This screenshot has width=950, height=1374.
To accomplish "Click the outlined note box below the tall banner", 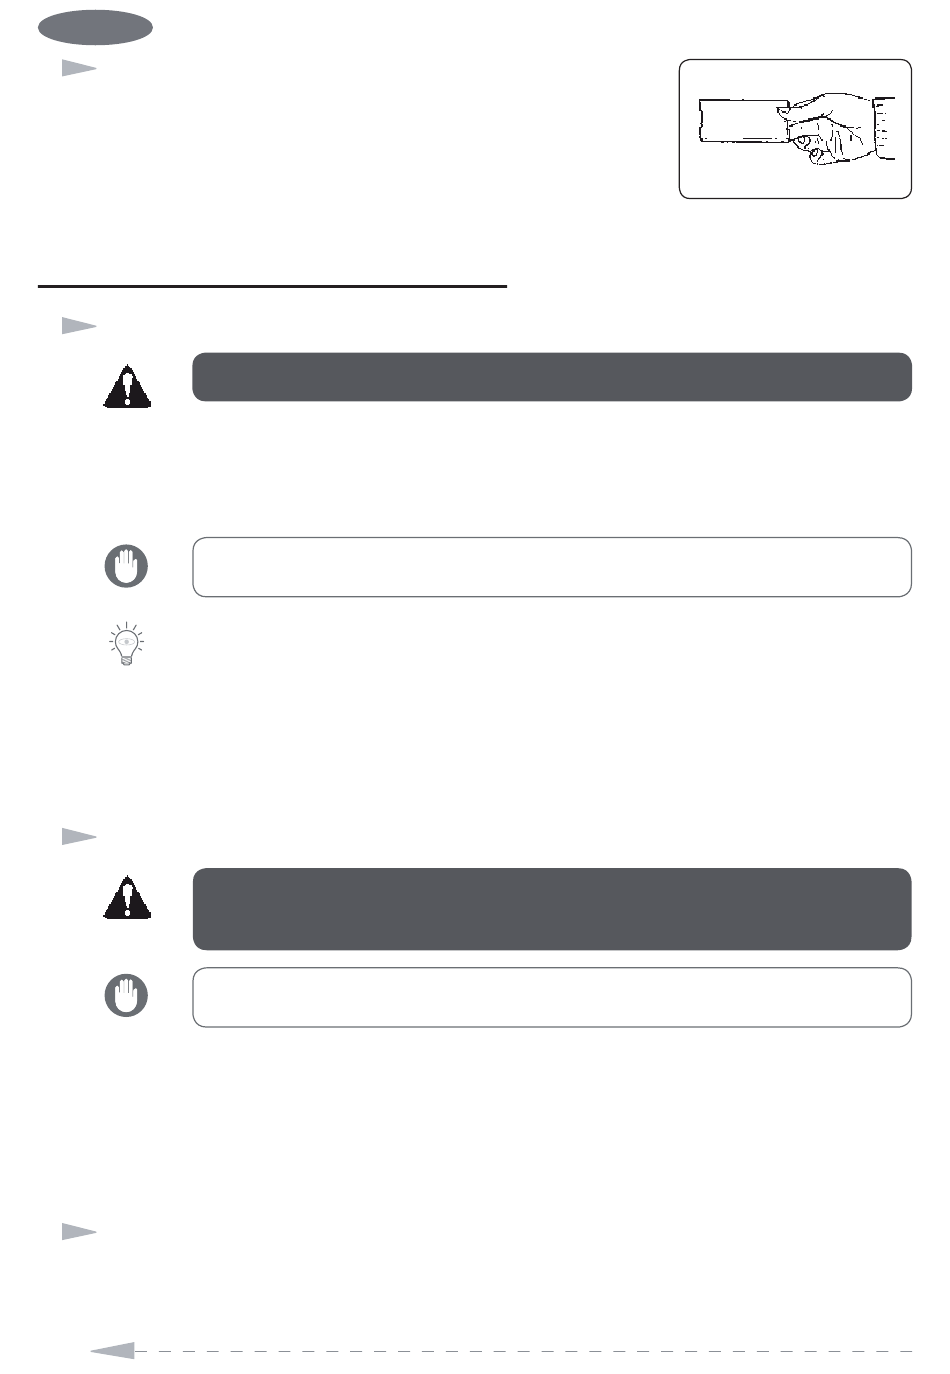I will click(x=552, y=997).
